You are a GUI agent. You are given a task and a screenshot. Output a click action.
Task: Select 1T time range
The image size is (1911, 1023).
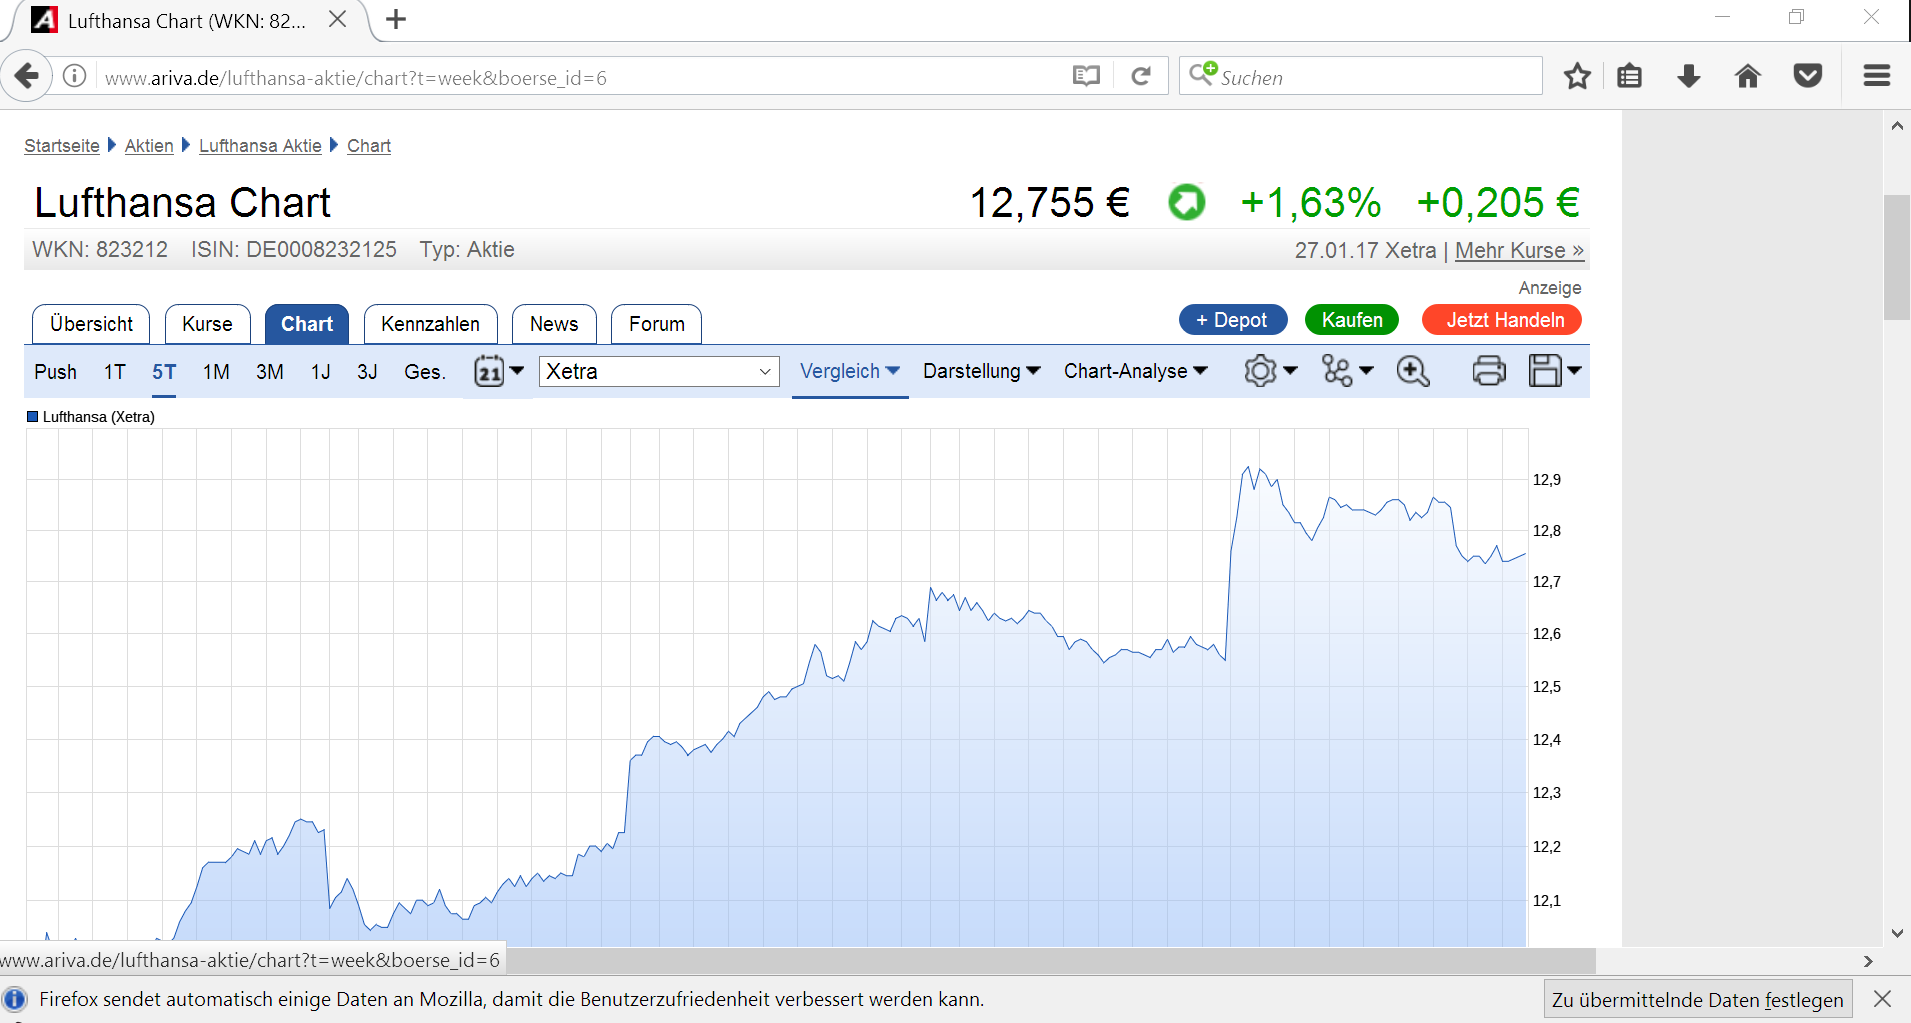[115, 372]
